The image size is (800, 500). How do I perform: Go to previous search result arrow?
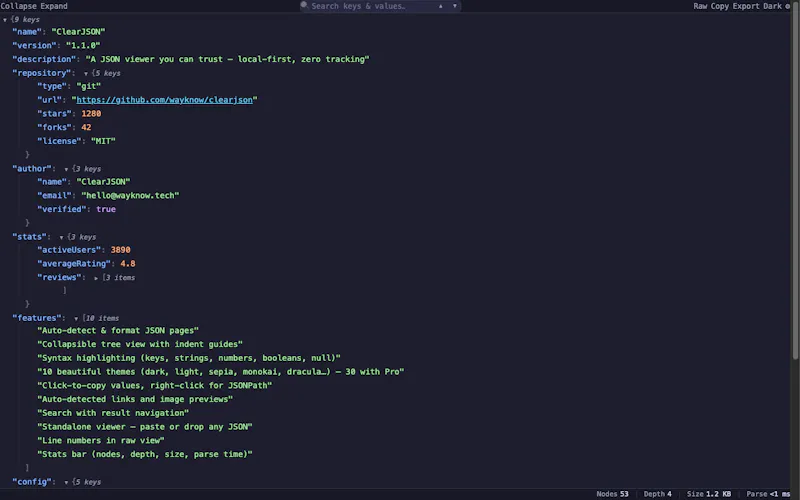(x=441, y=6)
